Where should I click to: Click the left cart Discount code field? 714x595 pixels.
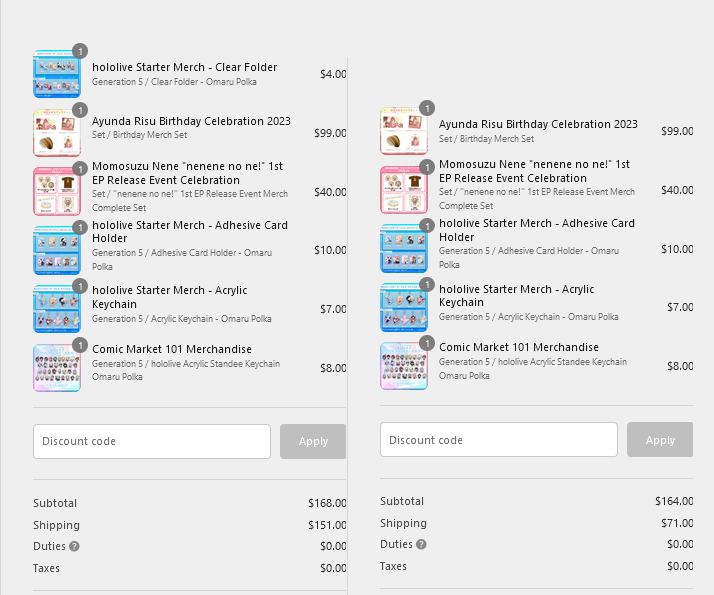pos(152,442)
